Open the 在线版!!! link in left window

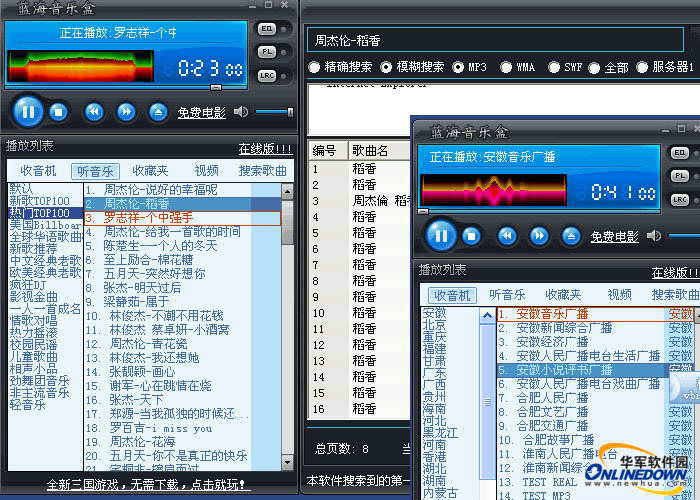pyautogui.click(x=265, y=149)
